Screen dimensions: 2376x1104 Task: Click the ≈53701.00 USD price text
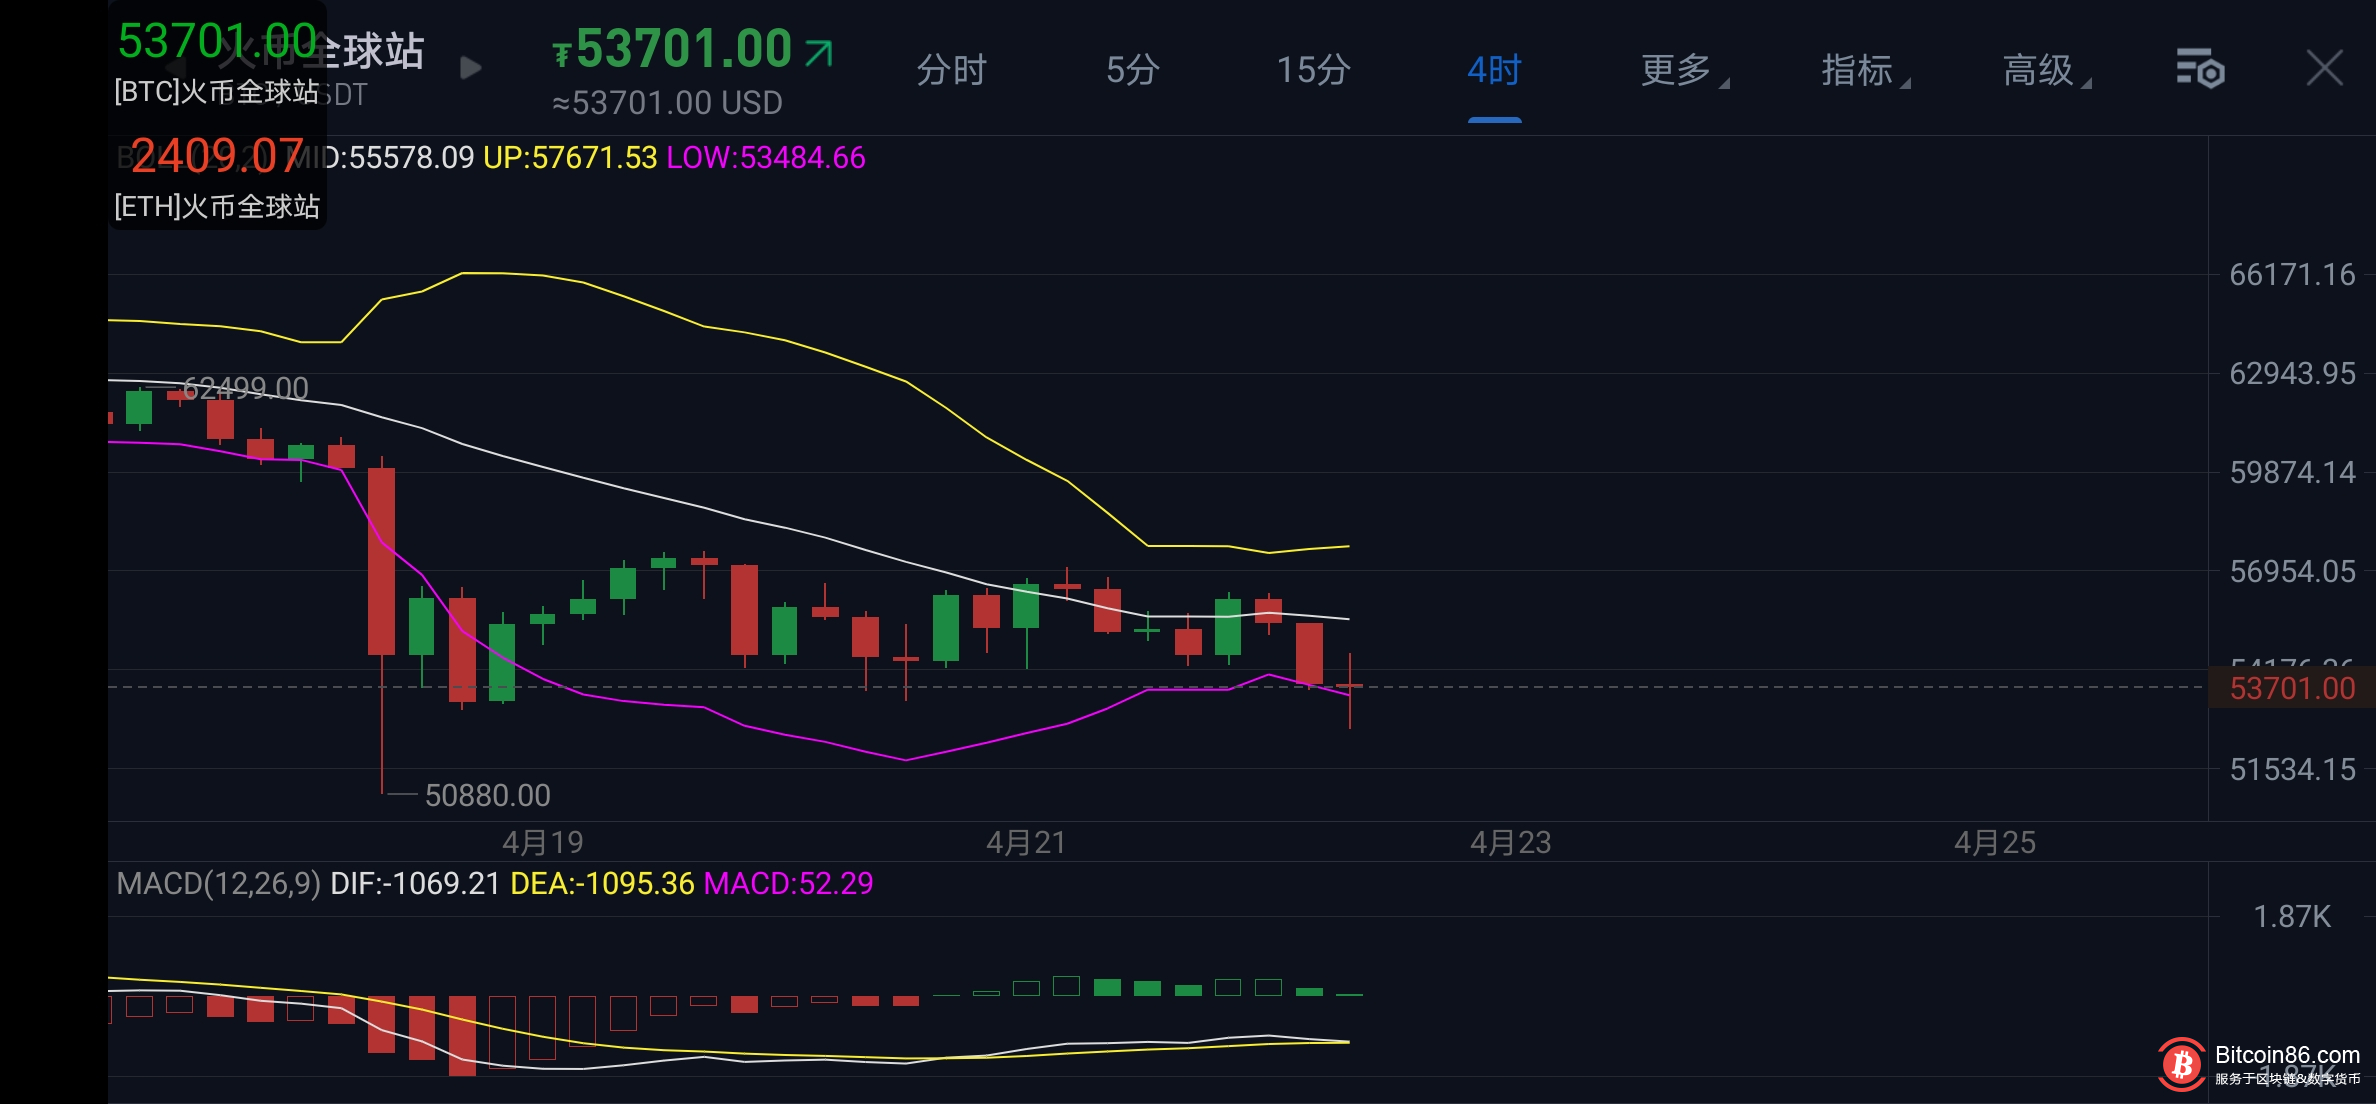pos(667,103)
